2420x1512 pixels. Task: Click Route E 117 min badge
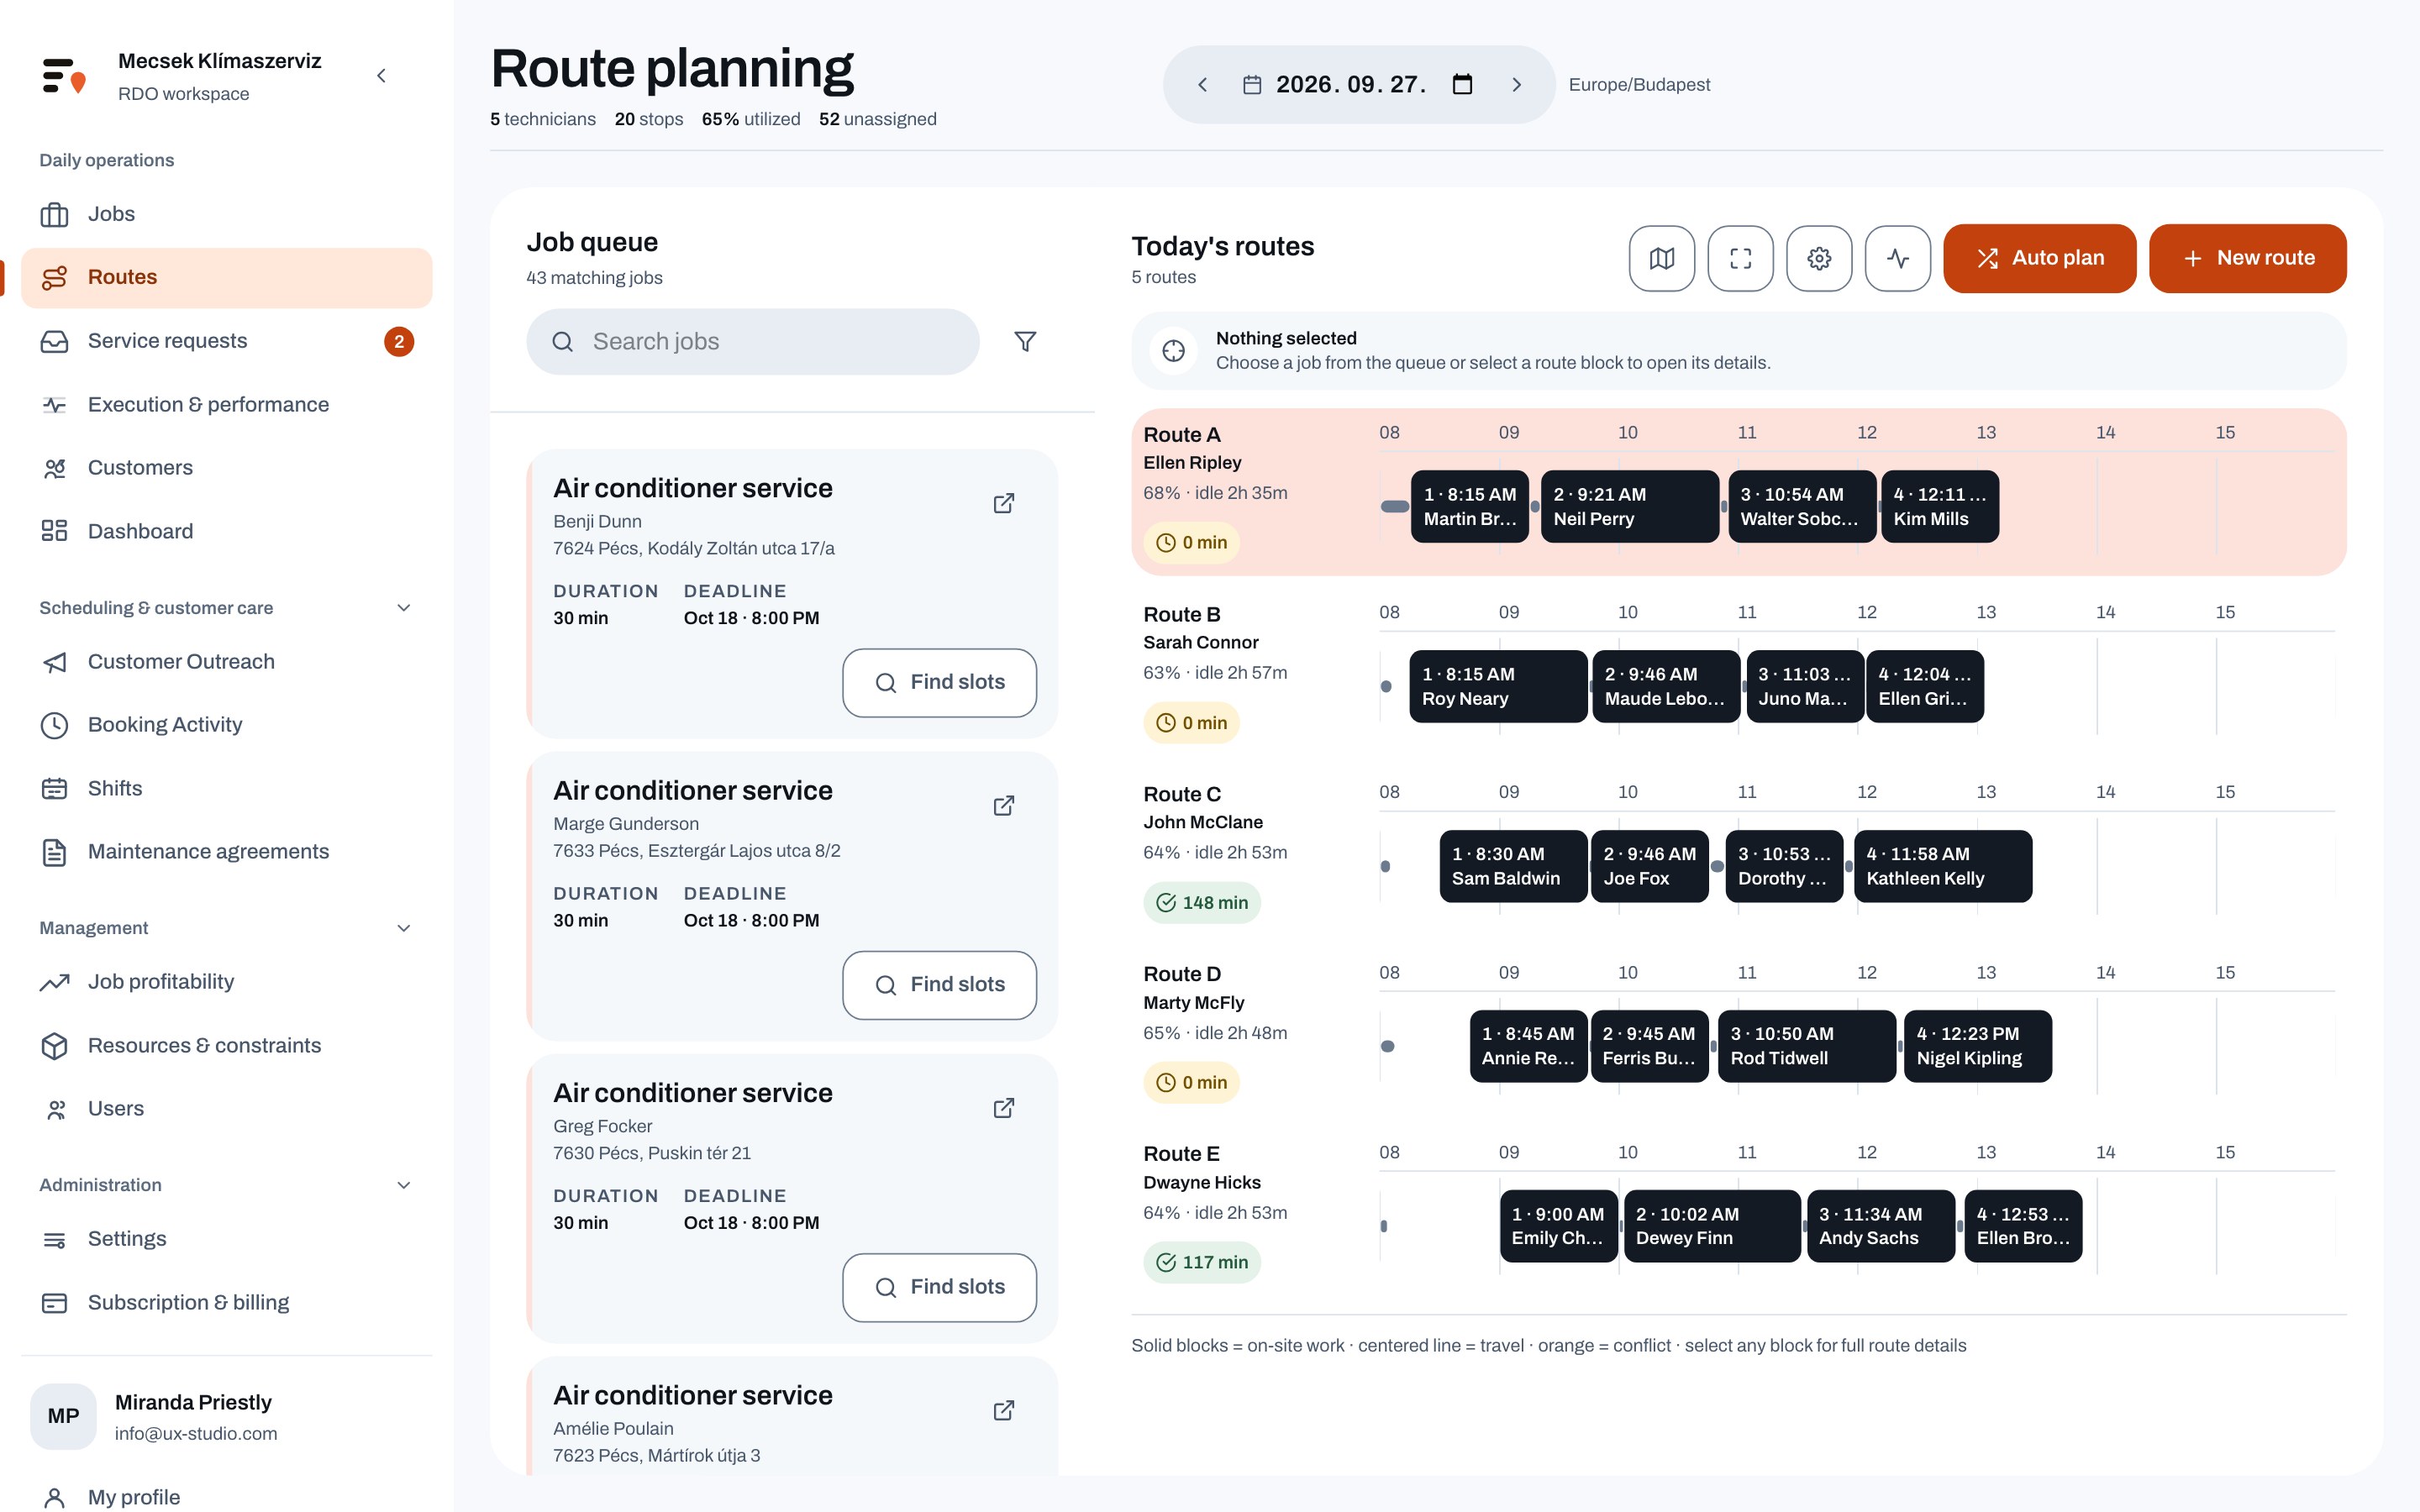(x=1202, y=1263)
